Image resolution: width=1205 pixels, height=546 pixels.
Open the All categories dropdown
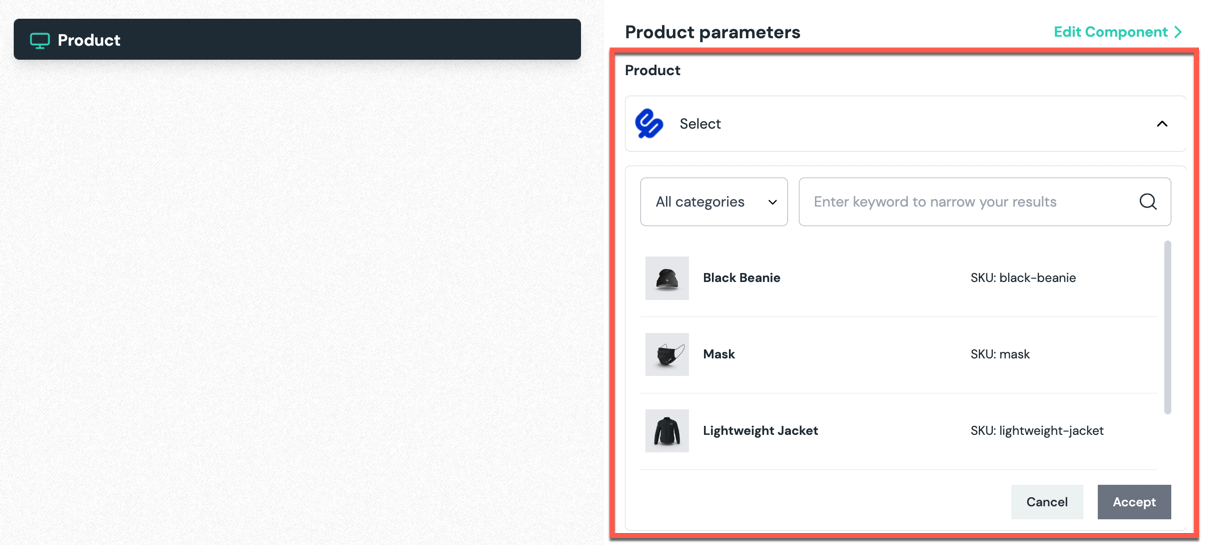[714, 202]
